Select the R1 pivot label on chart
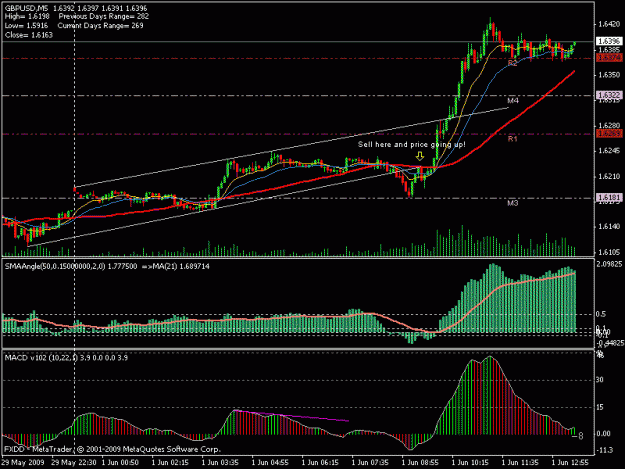 click(512, 139)
